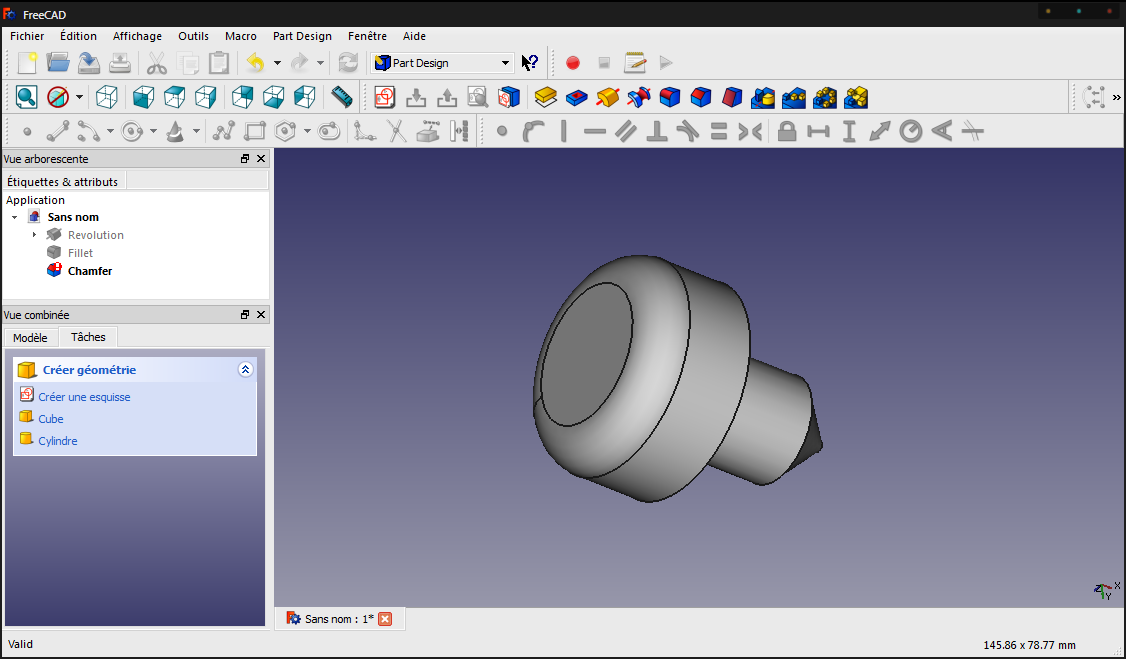The image size is (1126, 659).
Task: Close the Sans nom document tab
Action: tap(386, 619)
